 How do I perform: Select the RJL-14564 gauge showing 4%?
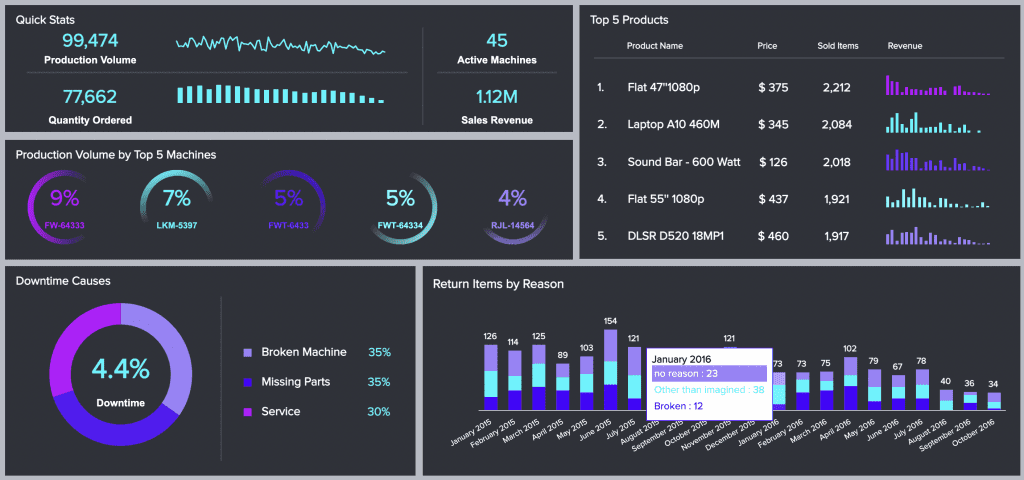513,208
